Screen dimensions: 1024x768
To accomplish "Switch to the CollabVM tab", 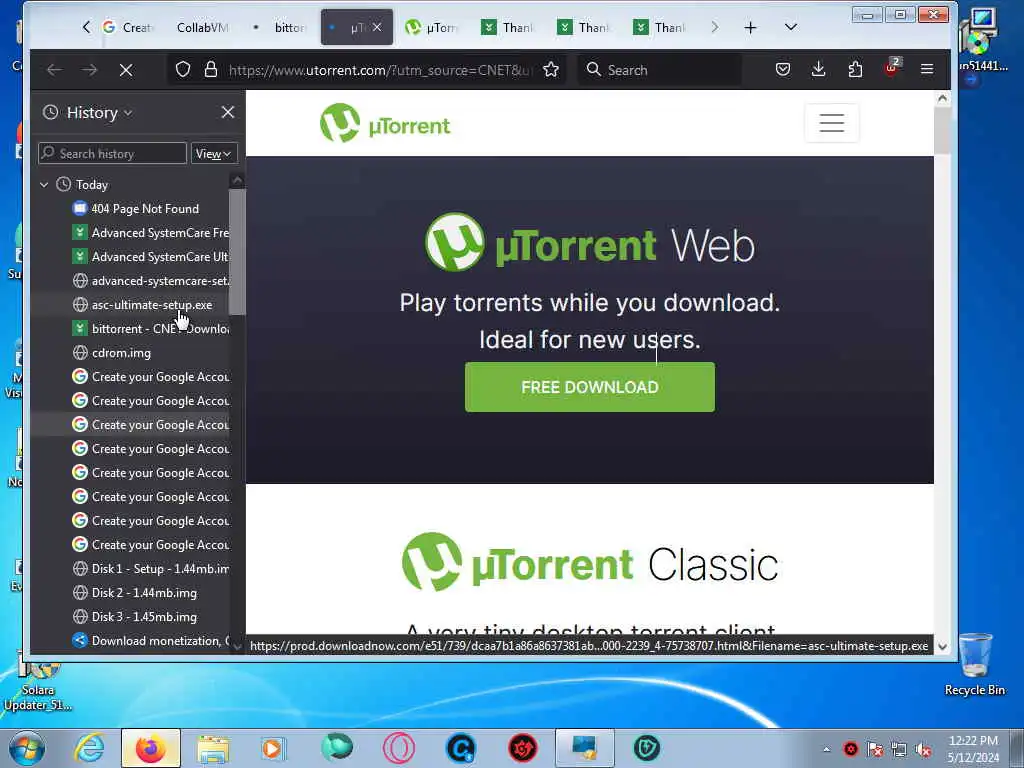I will click(x=202, y=27).
